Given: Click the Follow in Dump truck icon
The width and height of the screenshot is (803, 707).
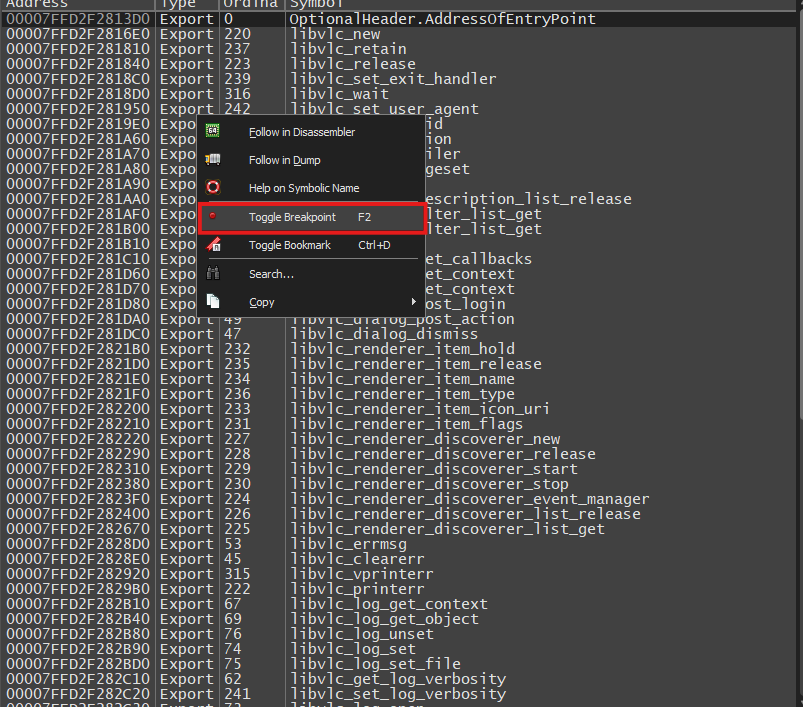Looking at the screenshot, I should 213,160.
